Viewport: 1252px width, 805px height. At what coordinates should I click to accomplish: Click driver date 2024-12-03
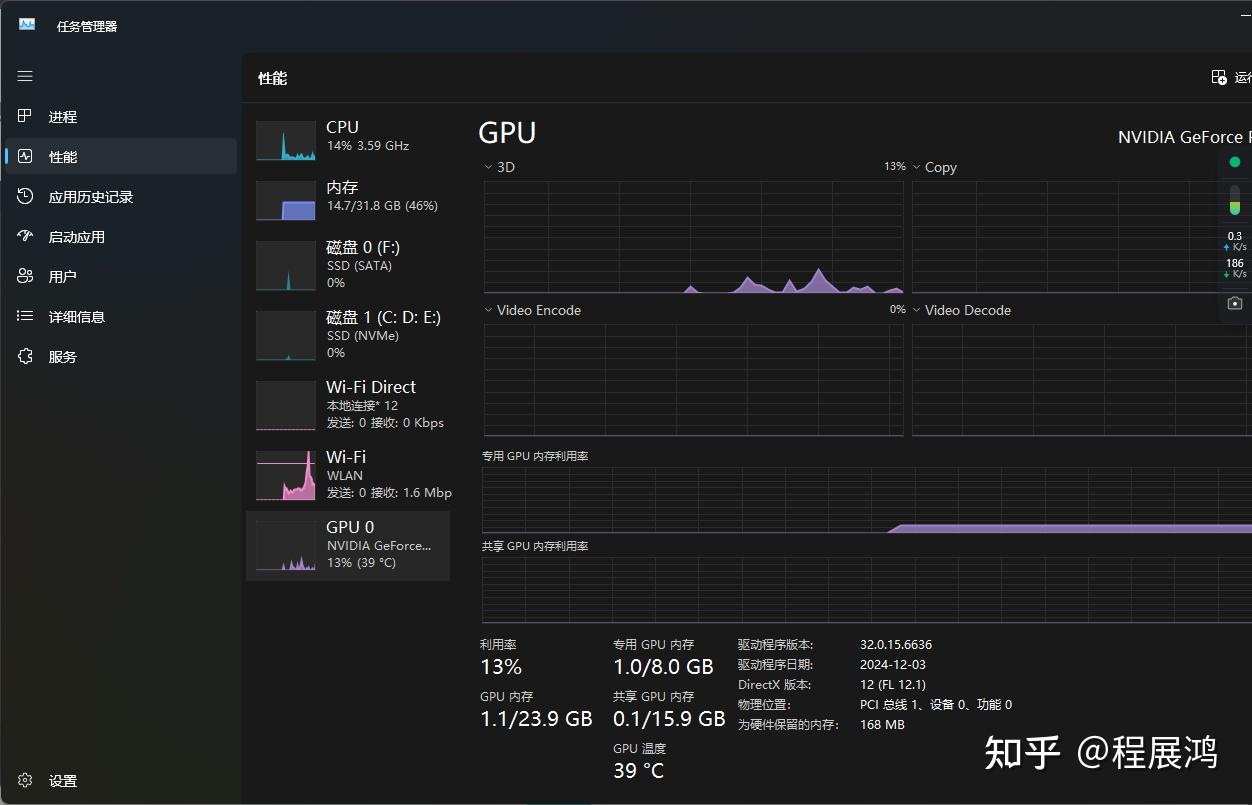click(893, 665)
